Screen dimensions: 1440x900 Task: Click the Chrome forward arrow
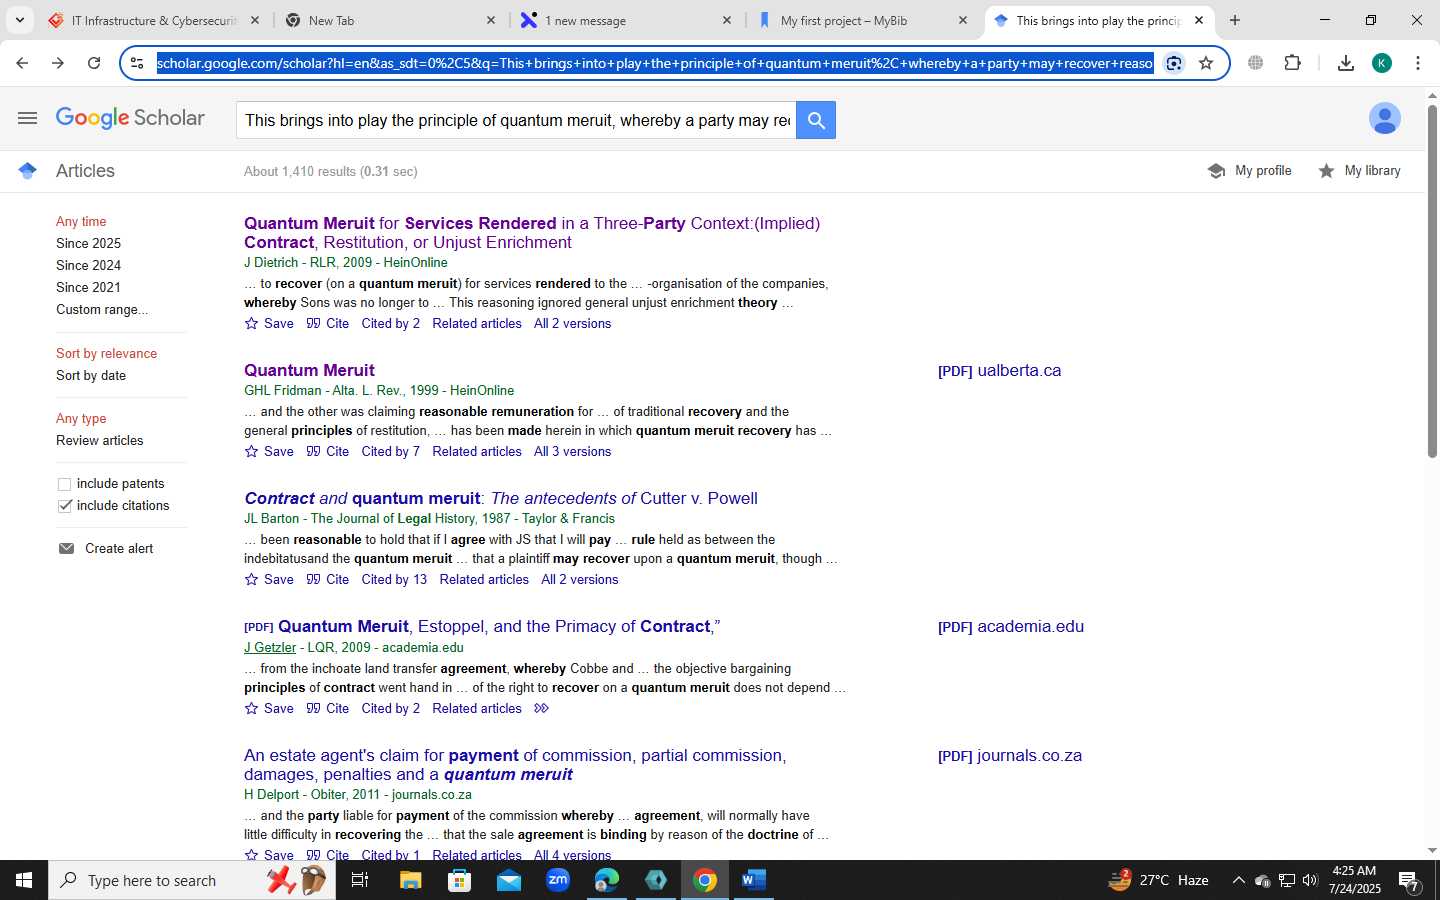[x=58, y=63]
